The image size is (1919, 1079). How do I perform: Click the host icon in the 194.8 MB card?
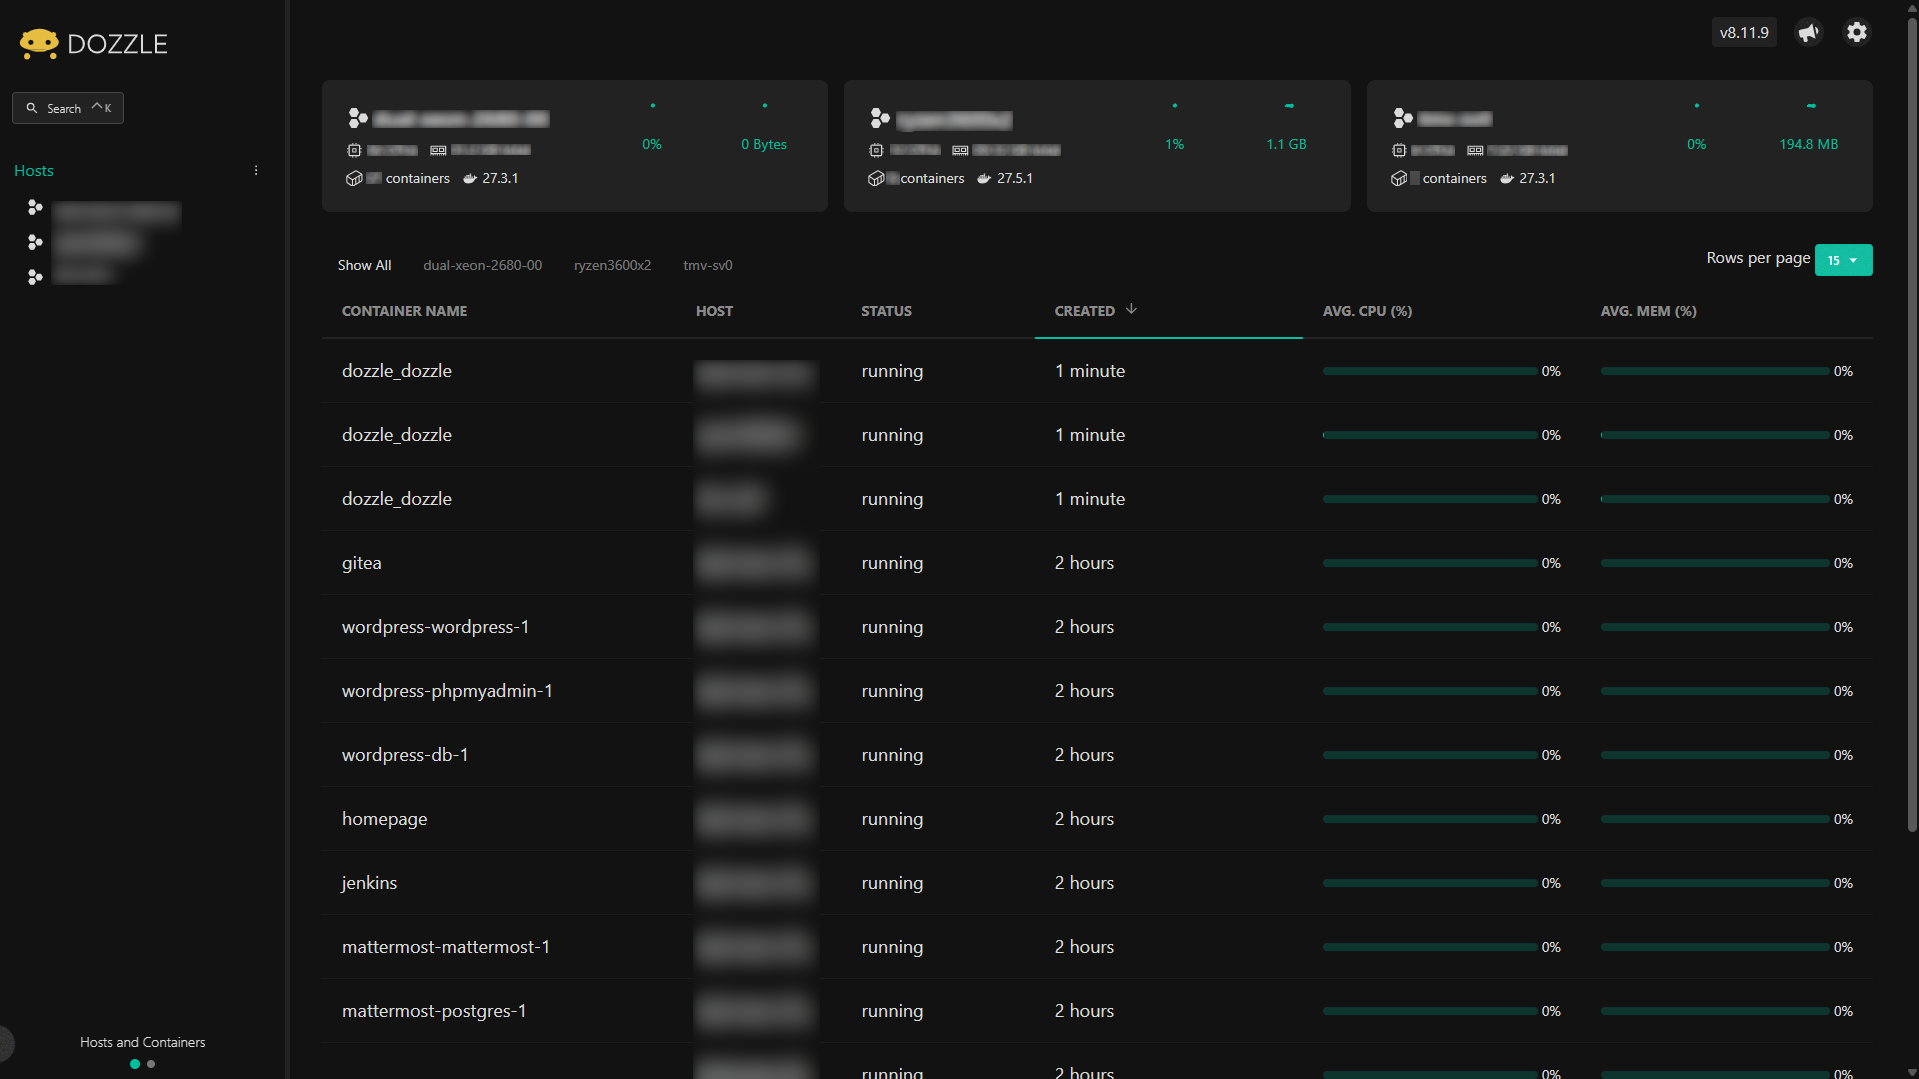(1403, 118)
